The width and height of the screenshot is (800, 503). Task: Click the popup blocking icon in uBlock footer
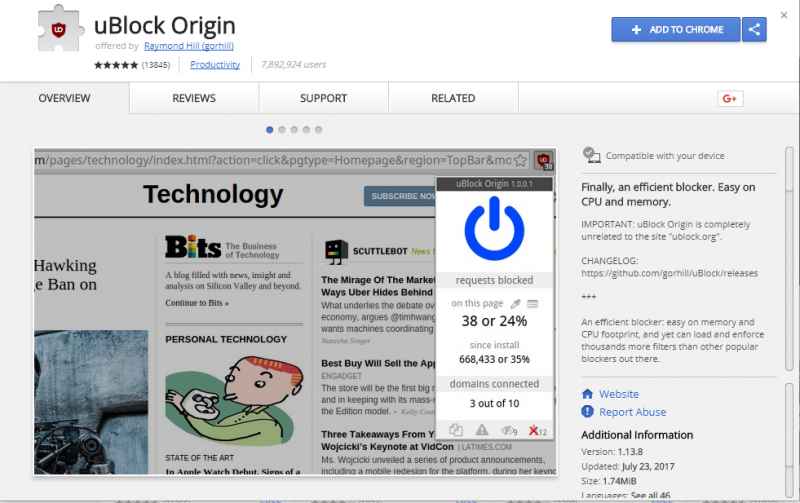click(456, 430)
